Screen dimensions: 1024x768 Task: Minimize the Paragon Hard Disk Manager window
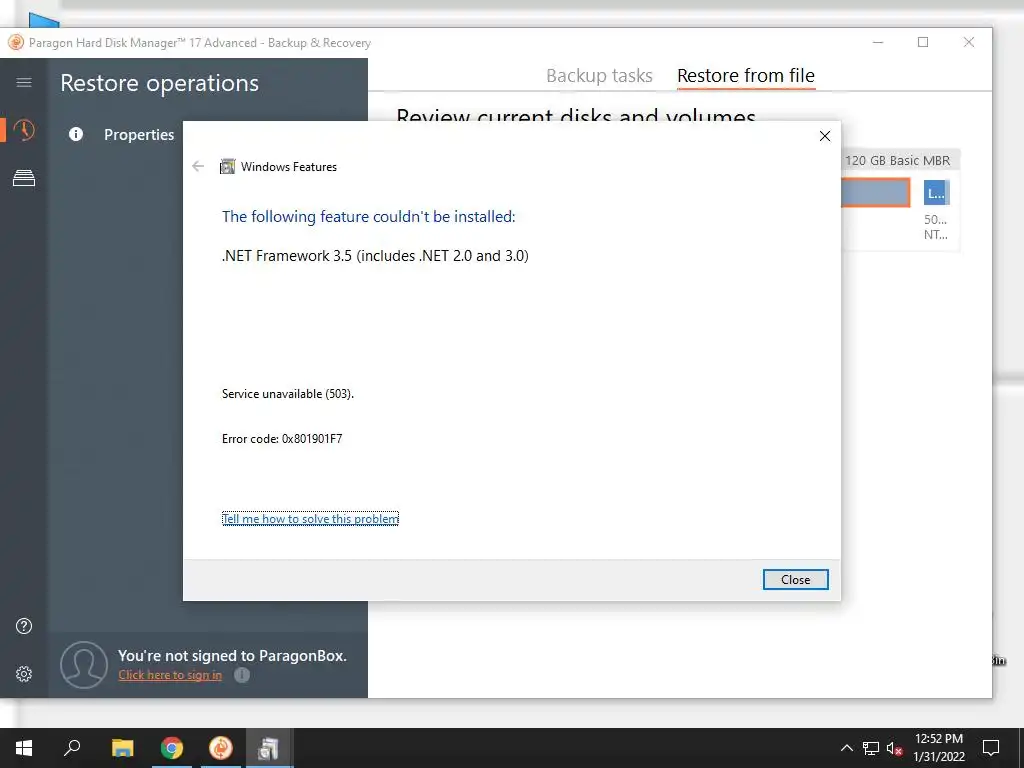click(878, 42)
